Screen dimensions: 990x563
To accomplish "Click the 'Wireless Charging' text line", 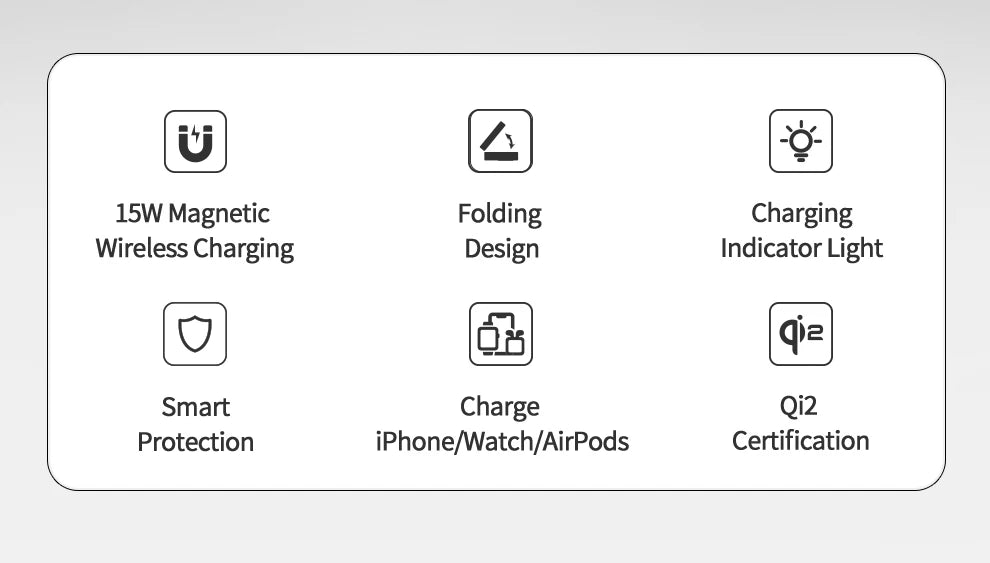I will pyautogui.click(x=194, y=249).
